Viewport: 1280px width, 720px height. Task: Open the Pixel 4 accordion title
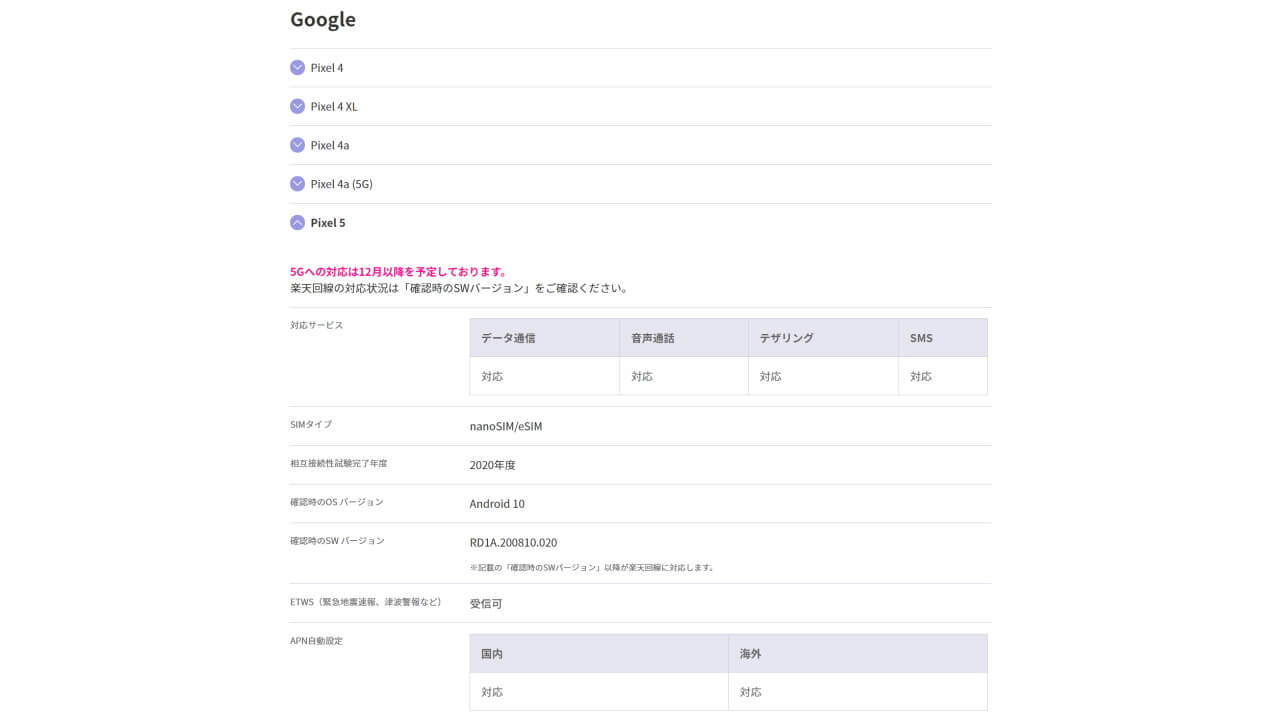tap(327, 68)
